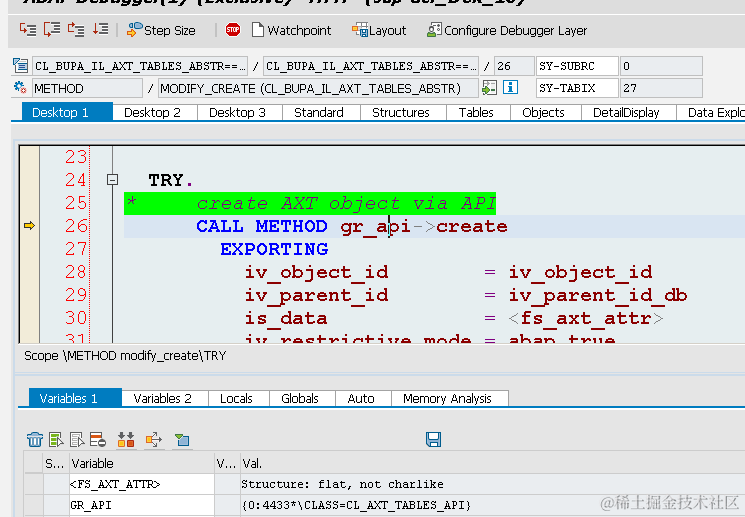Screen dimensions: 745x517
Task: Click the trash can delete variables icon
Action: click(35, 440)
